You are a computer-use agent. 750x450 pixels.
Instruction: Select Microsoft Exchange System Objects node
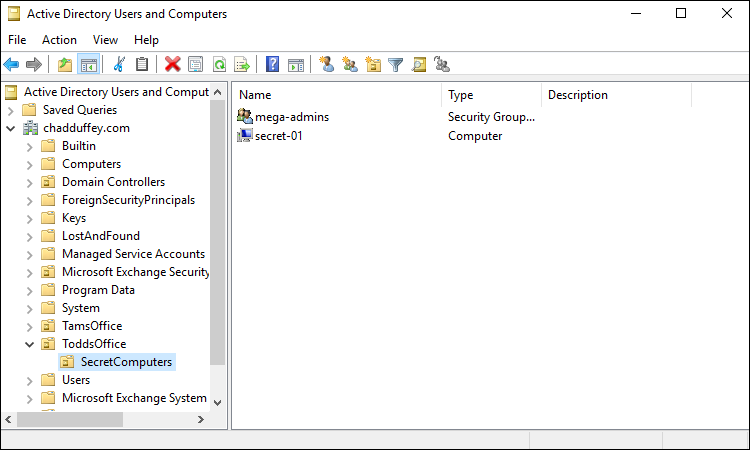click(134, 398)
